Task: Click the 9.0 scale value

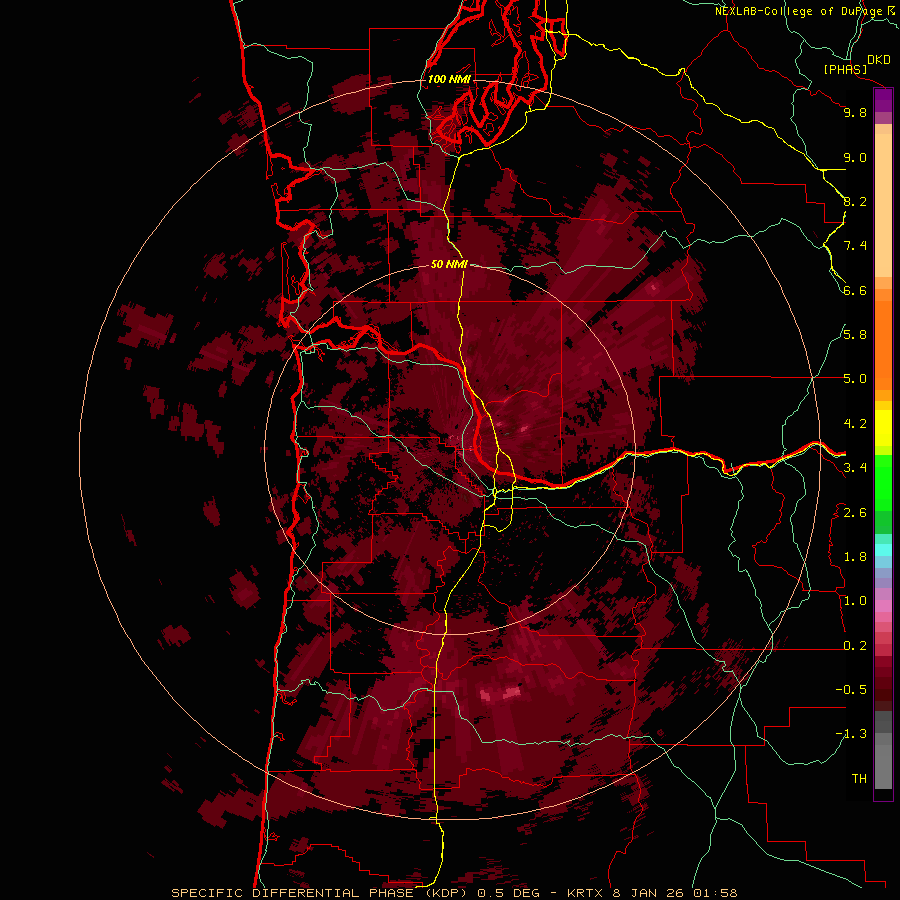Action: 855,157
